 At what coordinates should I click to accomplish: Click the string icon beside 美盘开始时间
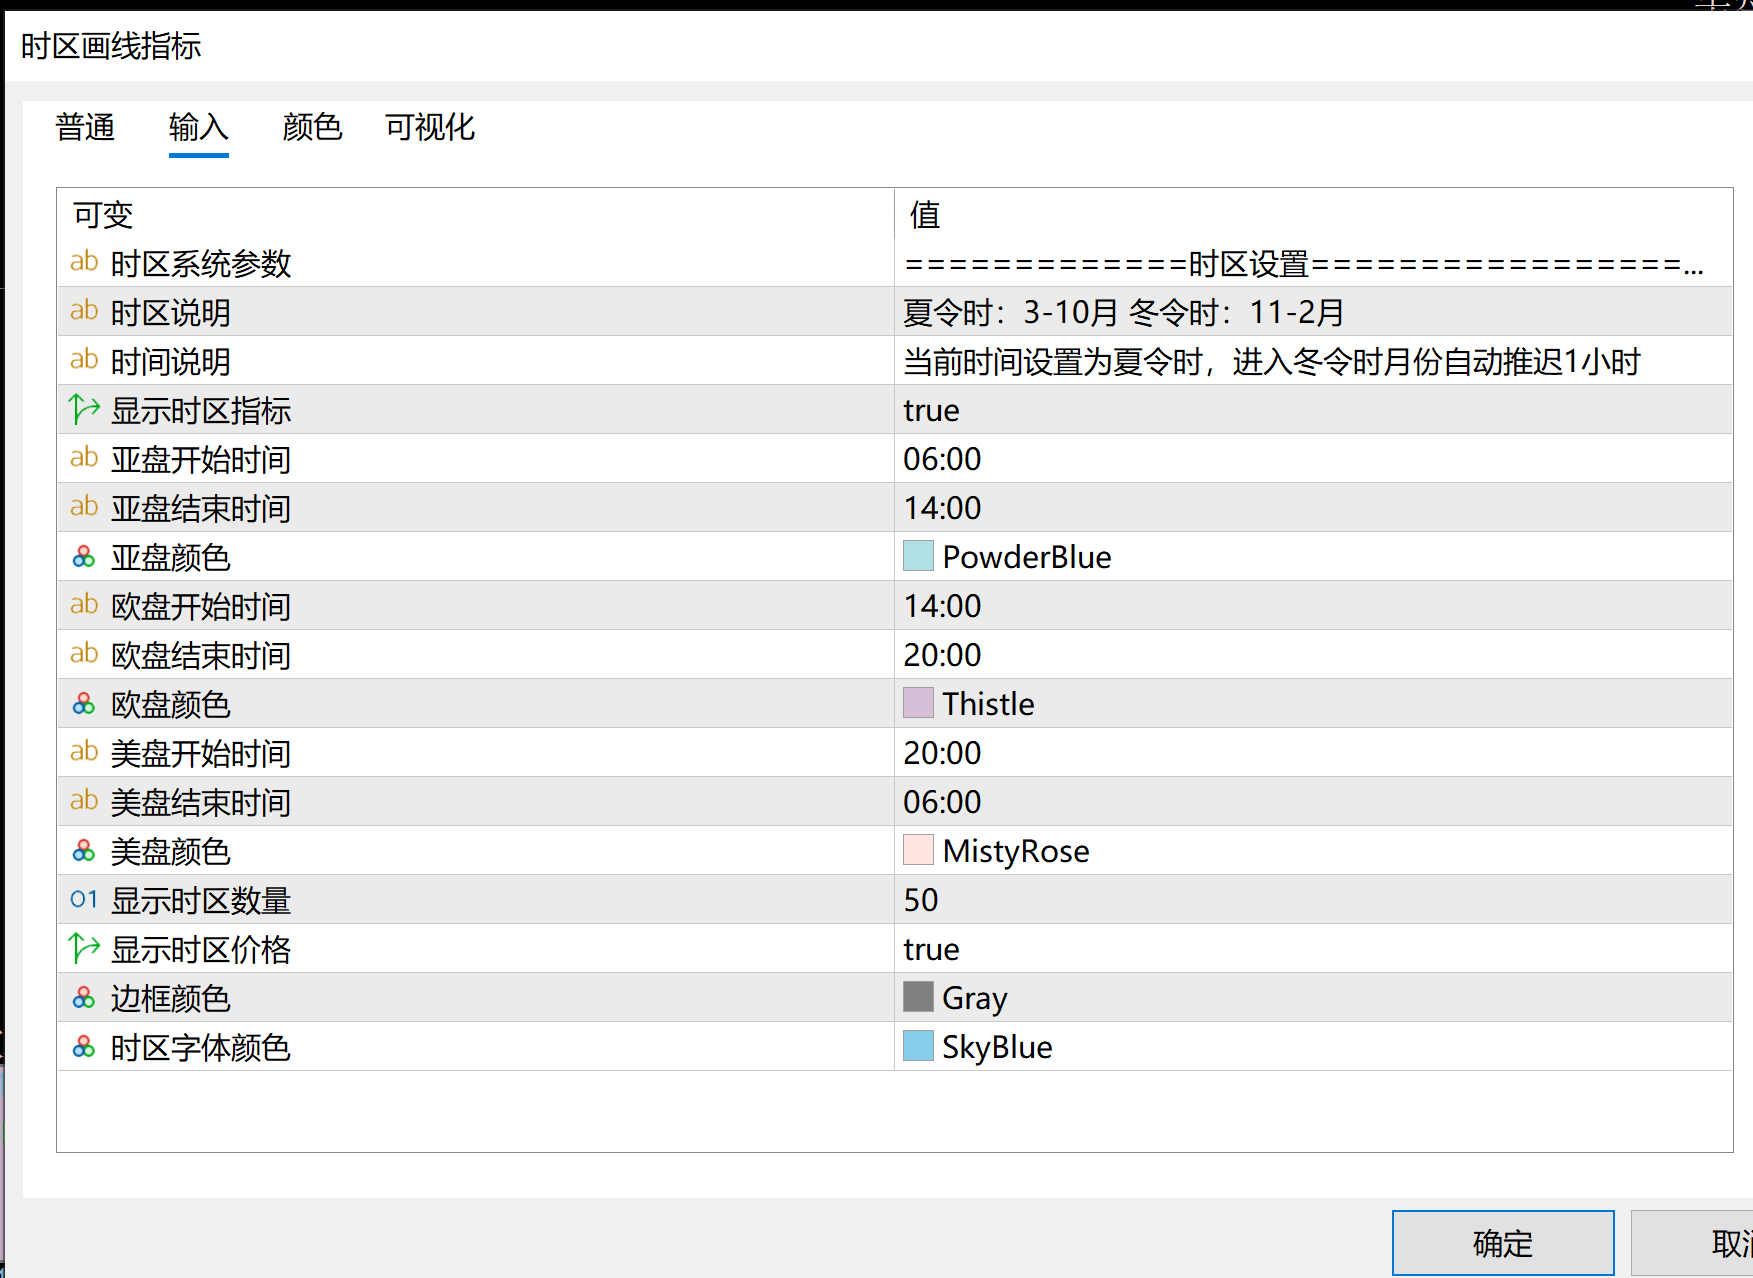pos(84,752)
